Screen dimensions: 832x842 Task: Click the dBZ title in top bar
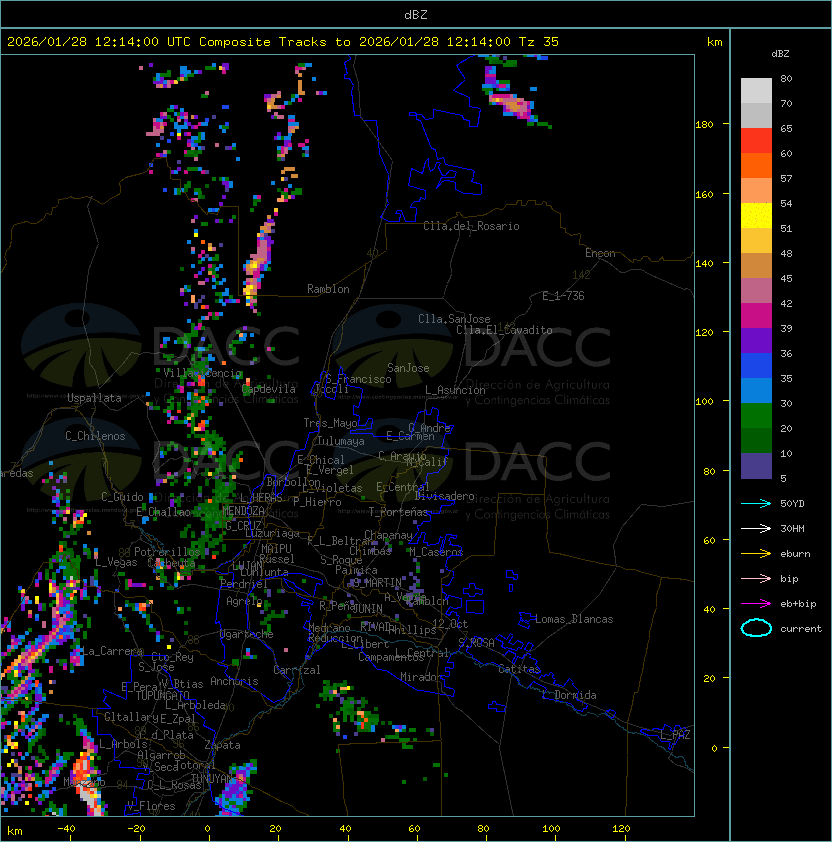point(416,14)
